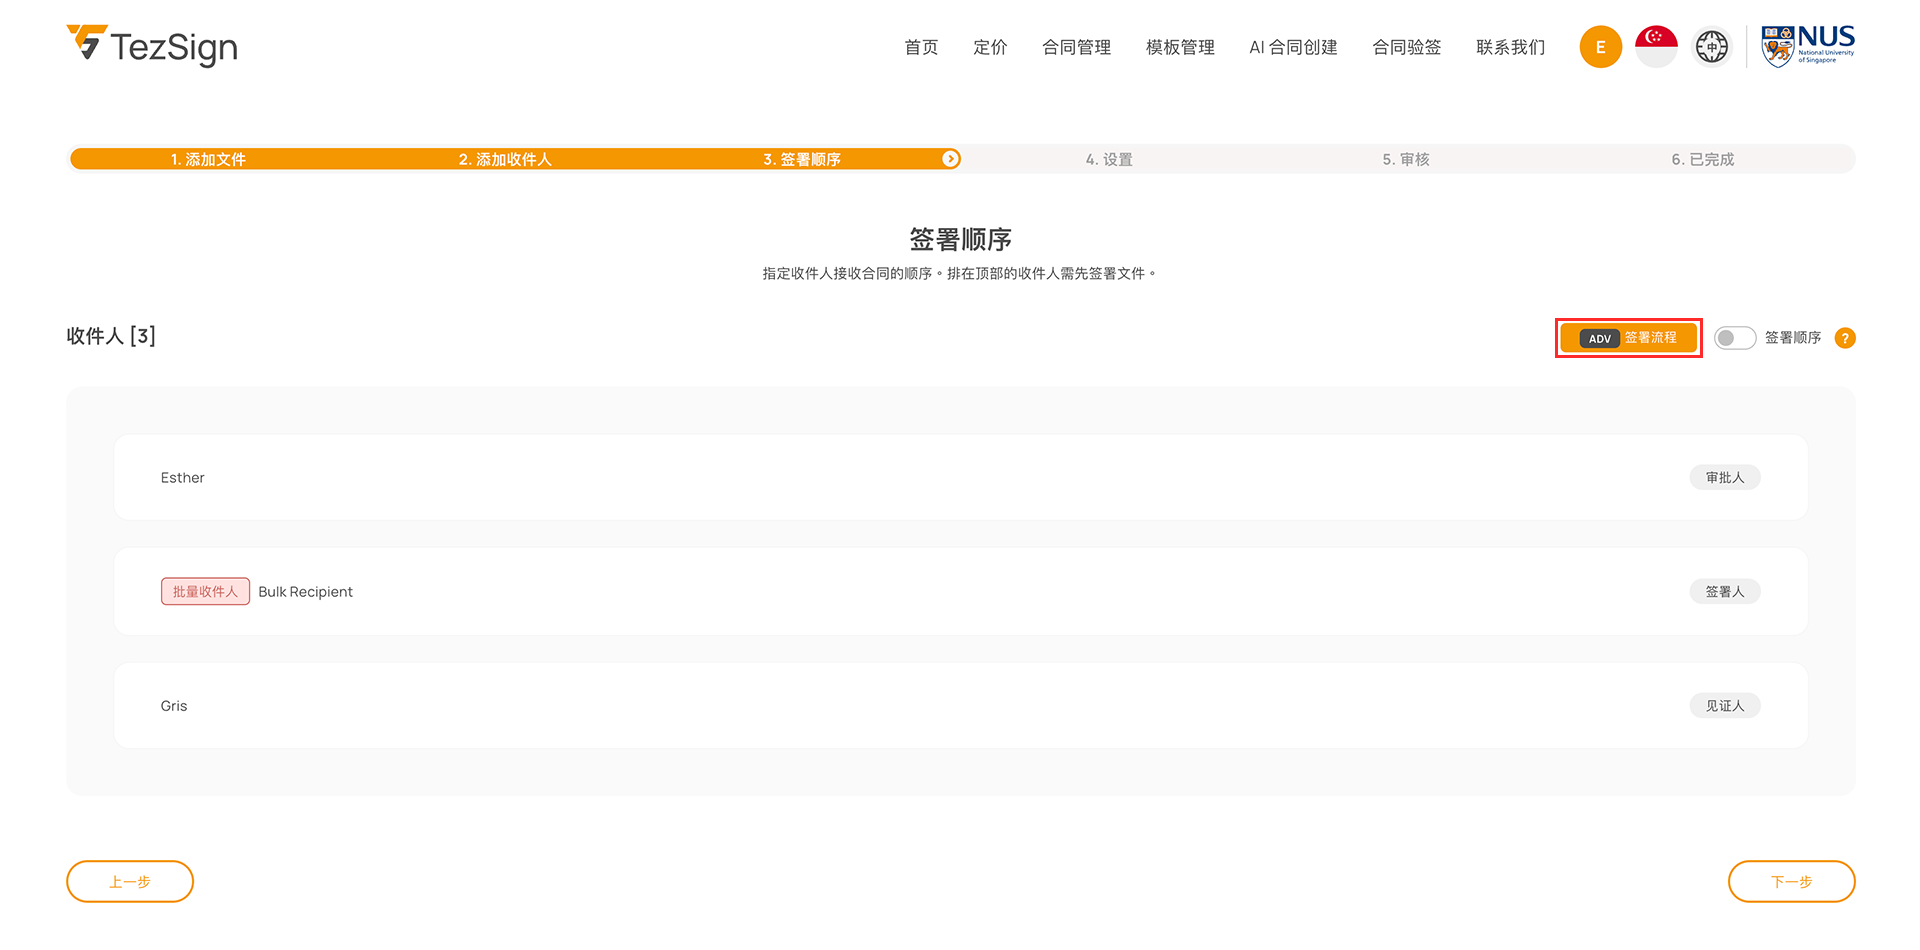Go back to step 1 添加文件
The width and height of the screenshot is (1920, 950).
208,159
